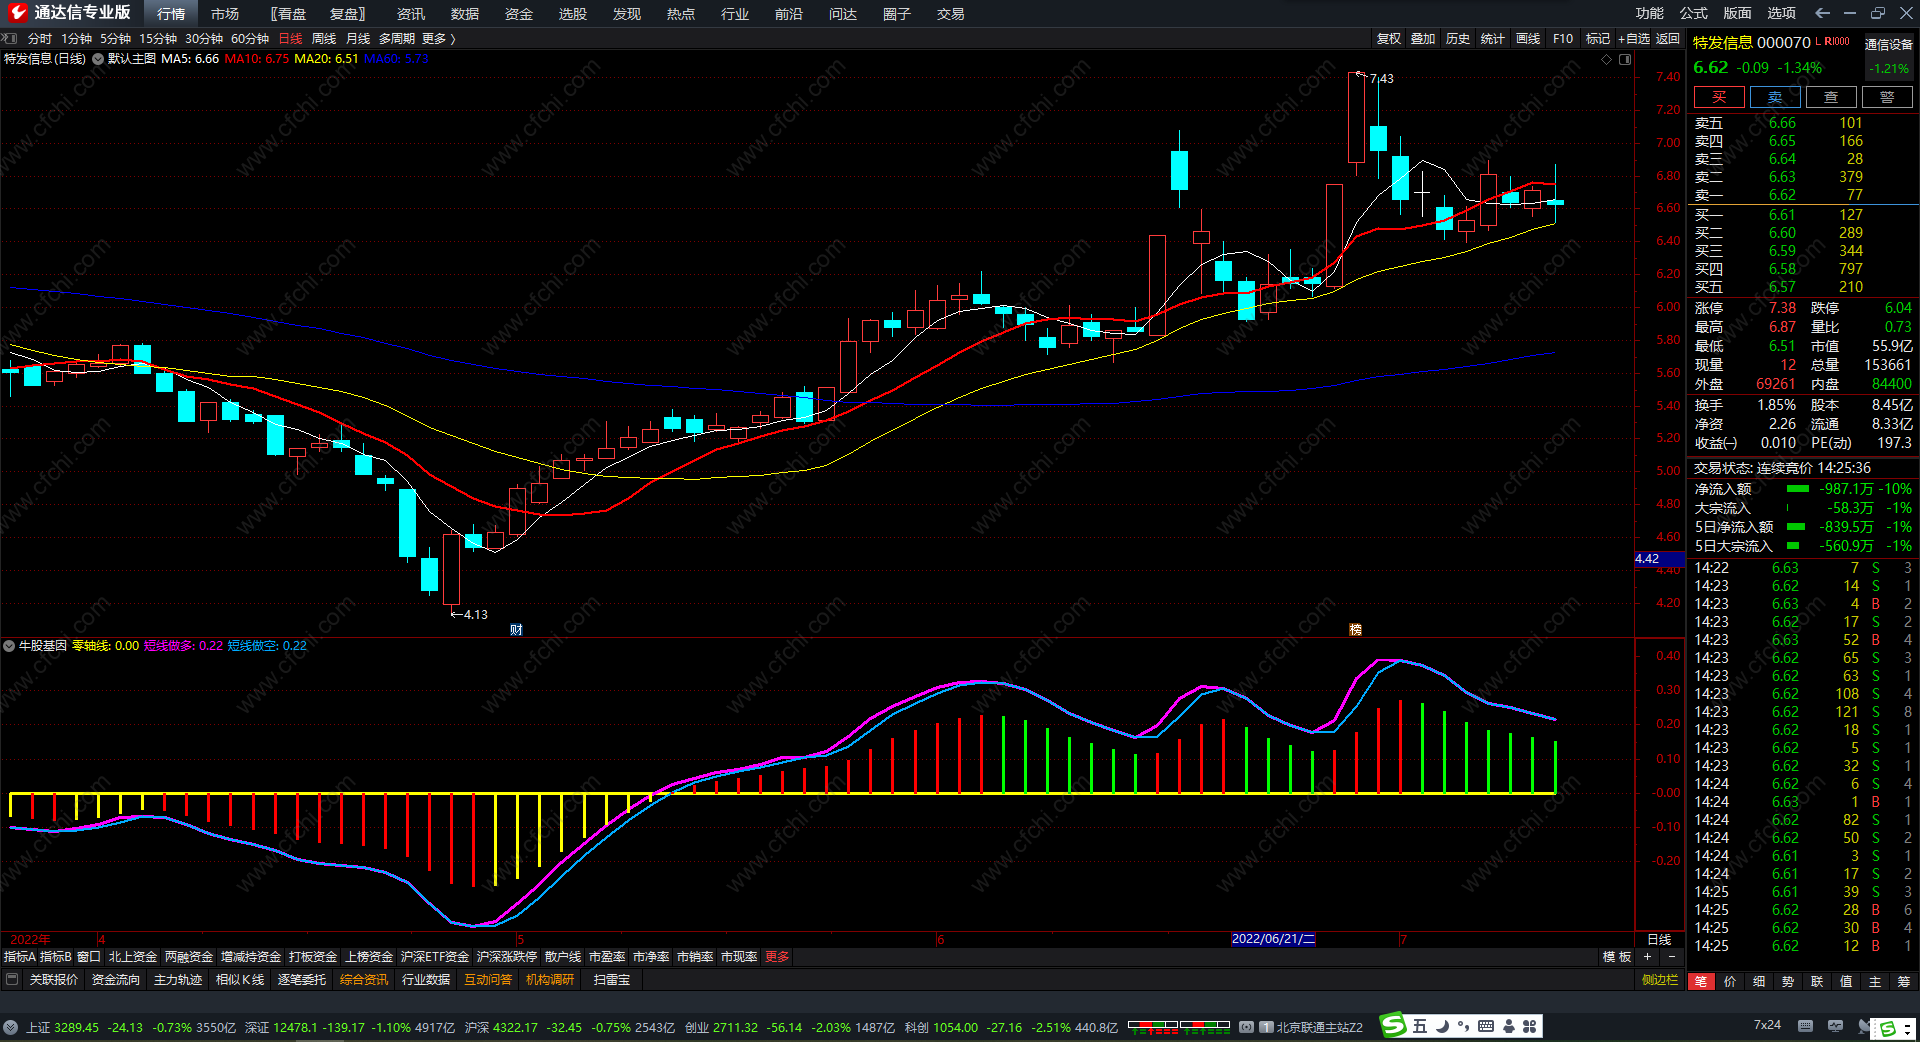
Task: Click the plus icon beside 模板
Action: (x=1647, y=957)
